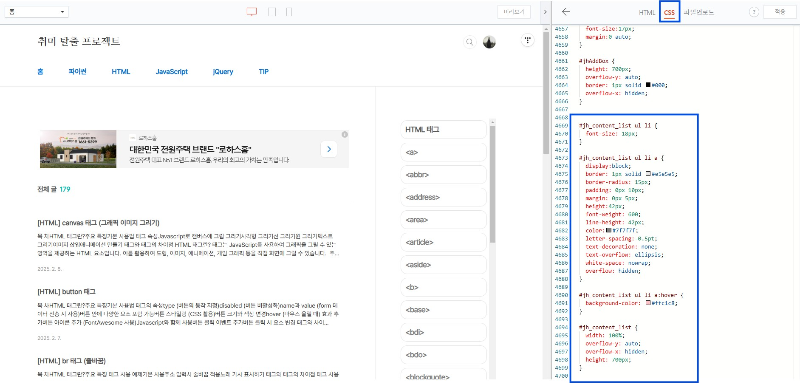Click the #7f7f7f color swatch in color rule
This screenshot has height=383, width=800.
[608, 231]
